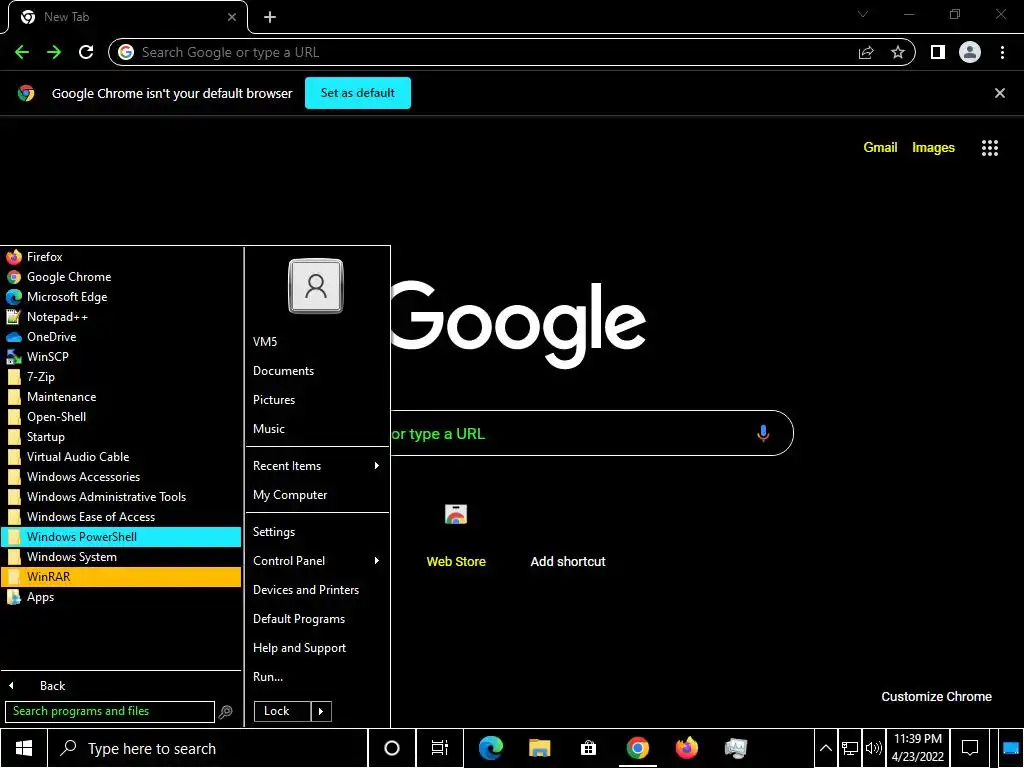Screen dimensions: 1024x768
Task: Click the user picture in Start menu
Action: click(316, 286)
